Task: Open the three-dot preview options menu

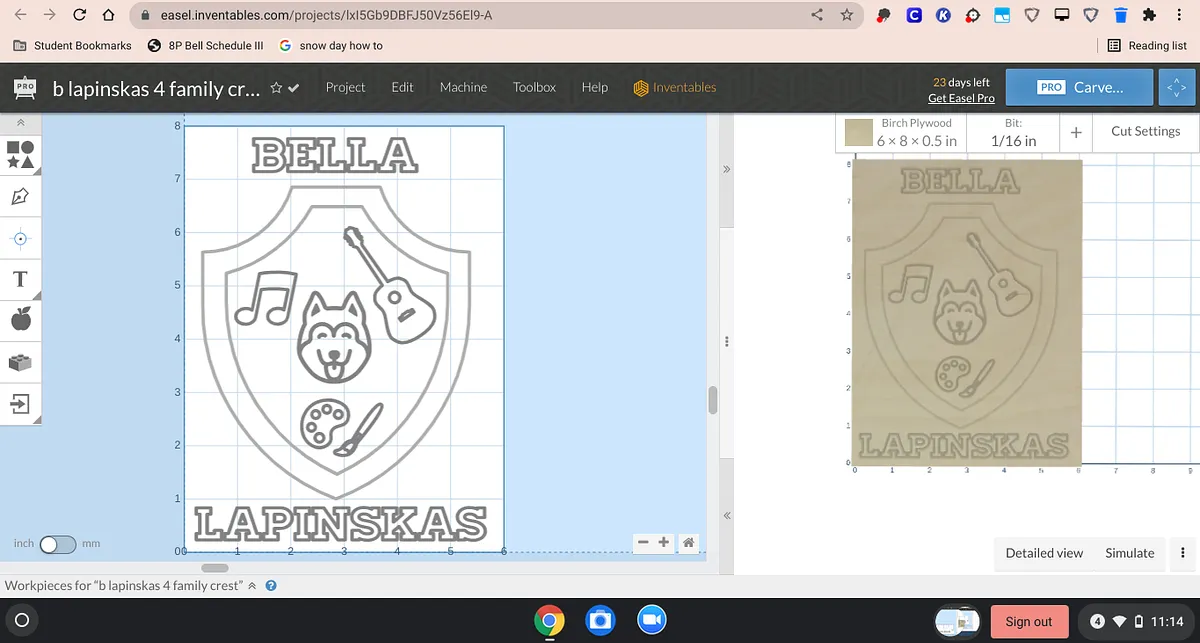Action: (1182, 553)
